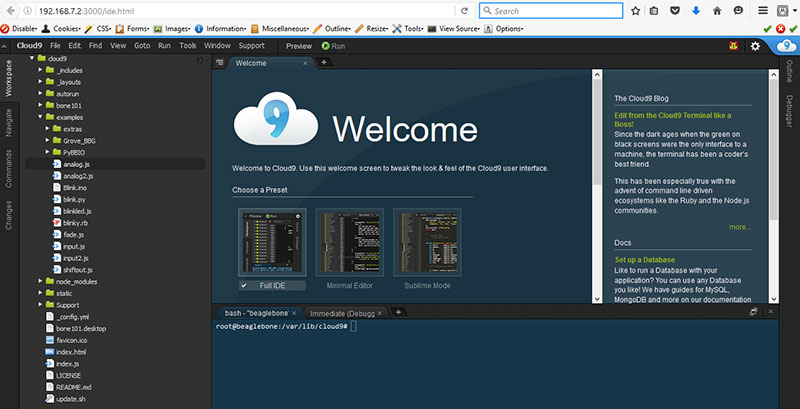This screenshot has height=409, width=800.
Task: Choose the Minimal Editor preset thumbnail
Action: tap(349, 241)
